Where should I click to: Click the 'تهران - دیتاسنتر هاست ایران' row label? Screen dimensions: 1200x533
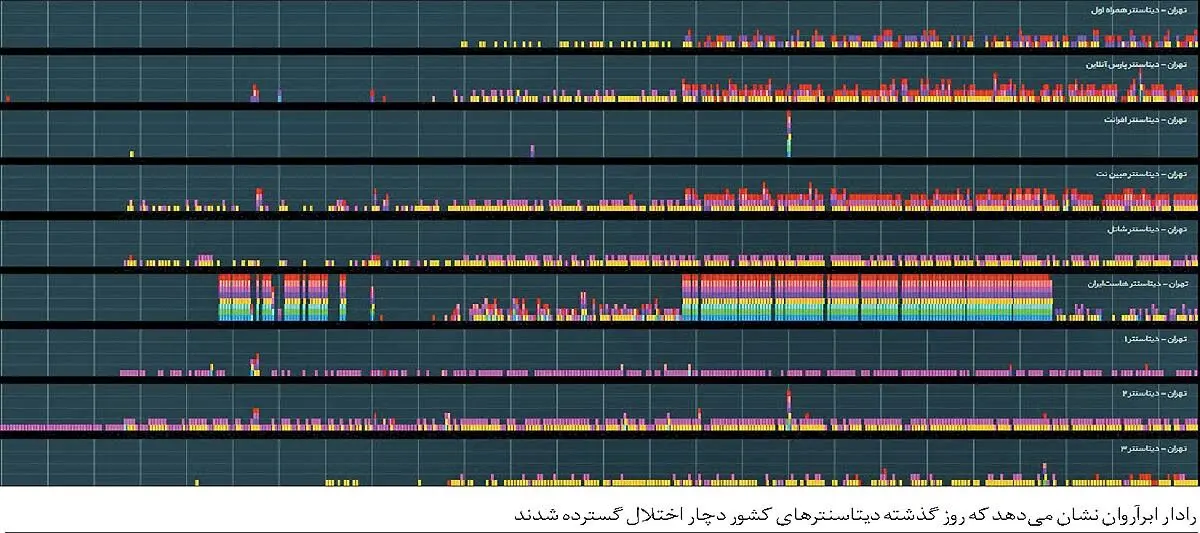[1136, 284]
